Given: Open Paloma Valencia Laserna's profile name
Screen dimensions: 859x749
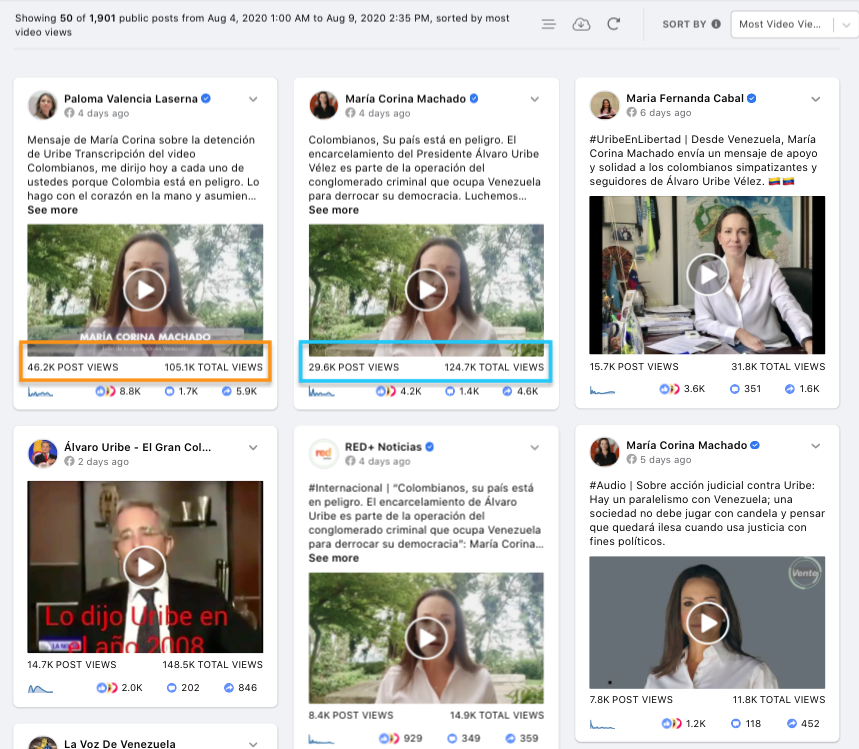Looking at the screenshot, I should coord(131,99).
